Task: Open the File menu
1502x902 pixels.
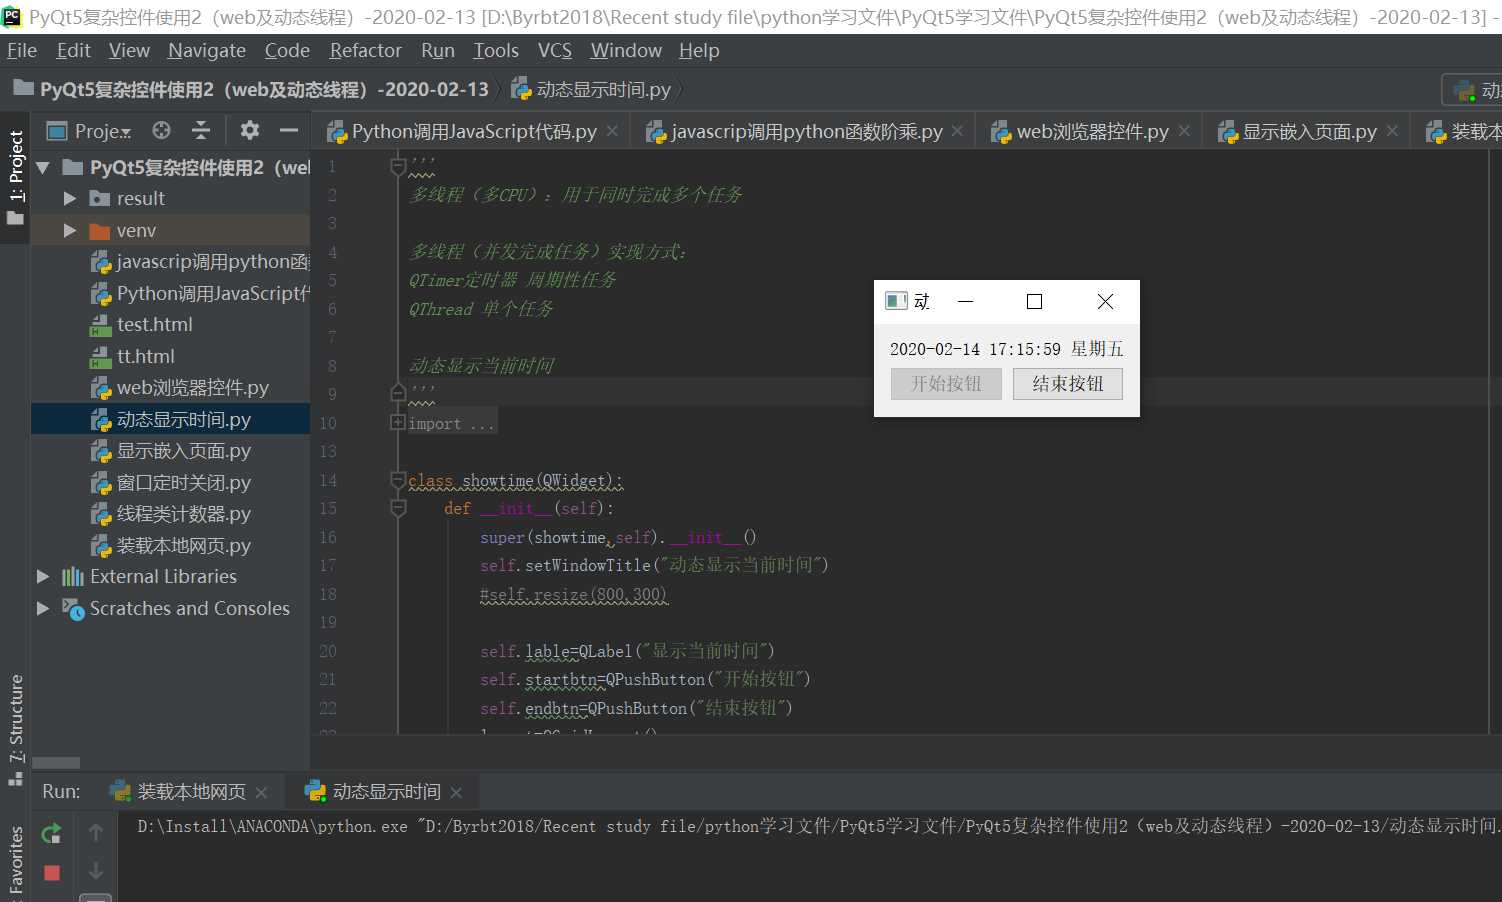Action: click(22, 50)
